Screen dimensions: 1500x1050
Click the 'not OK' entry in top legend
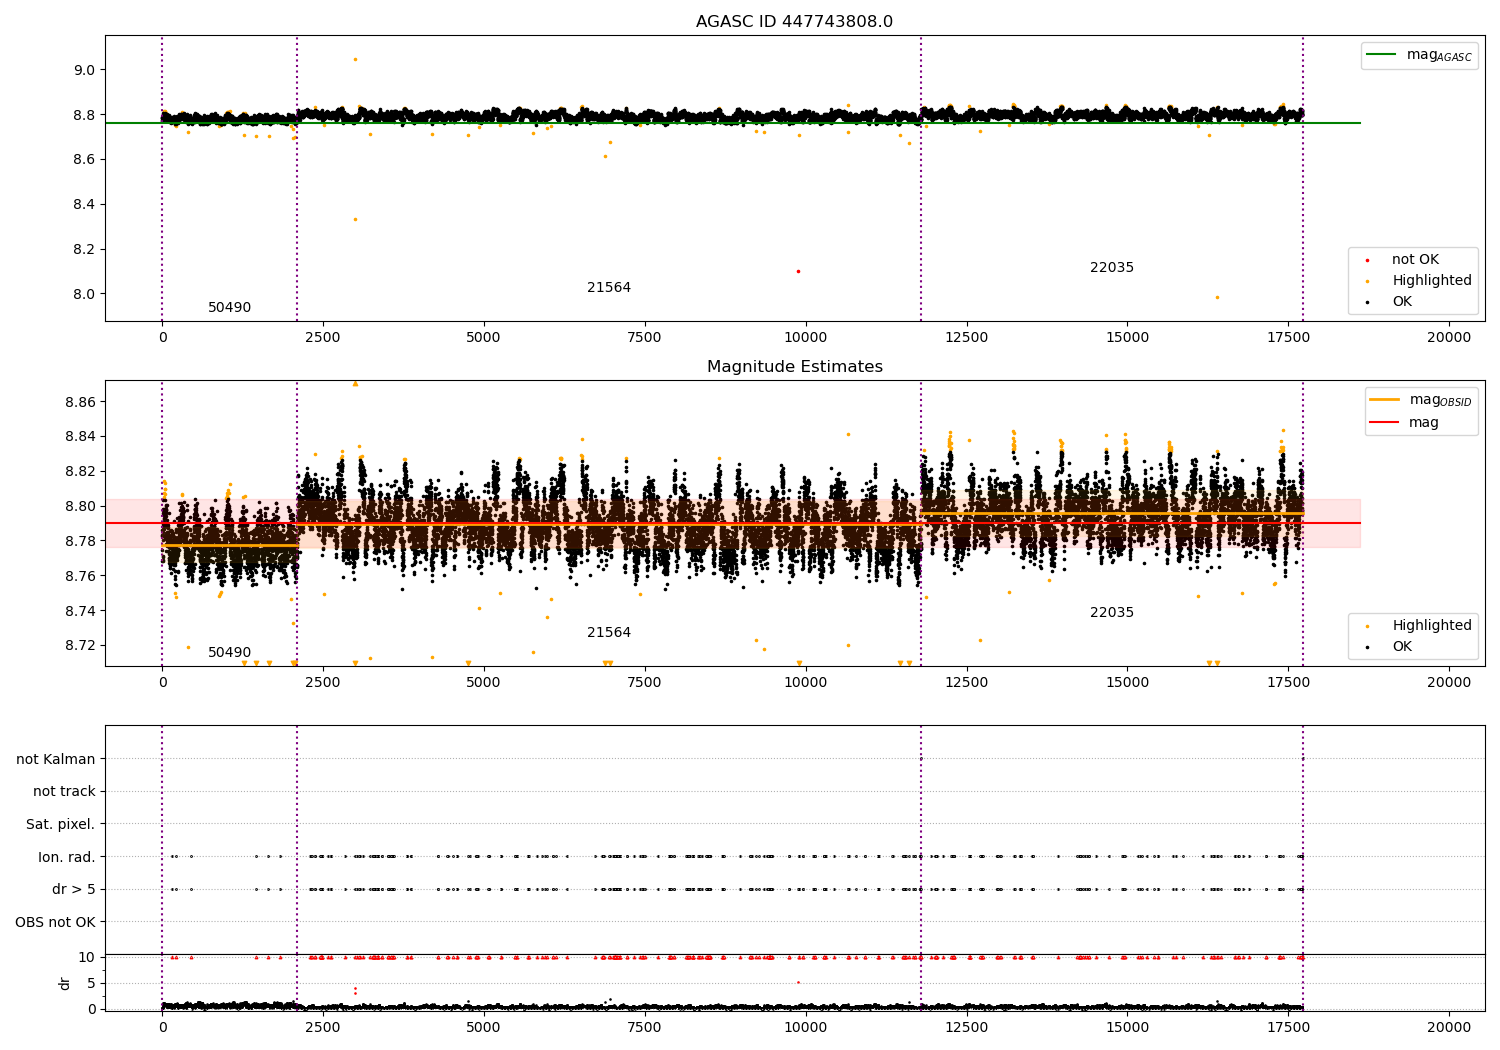1415,260
